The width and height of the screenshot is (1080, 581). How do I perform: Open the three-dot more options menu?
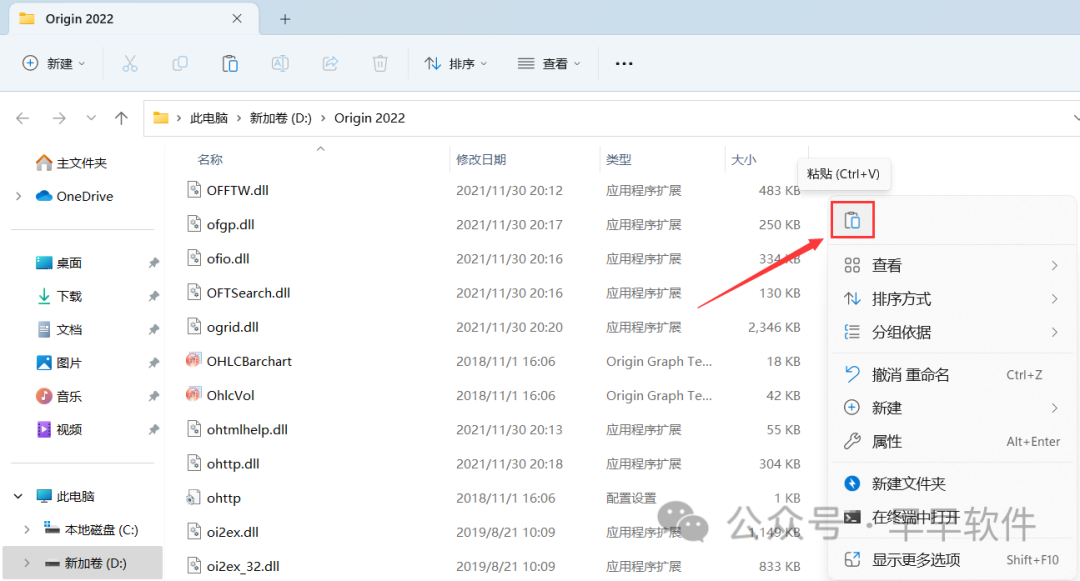click(x=624, y=63)
